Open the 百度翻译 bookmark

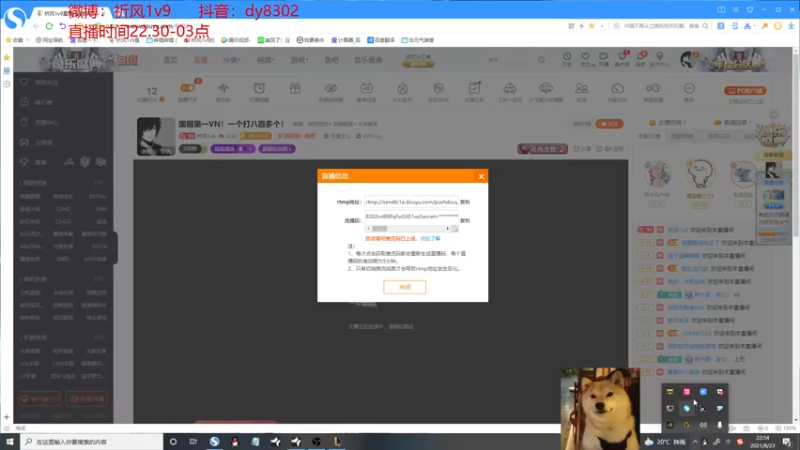381,40
